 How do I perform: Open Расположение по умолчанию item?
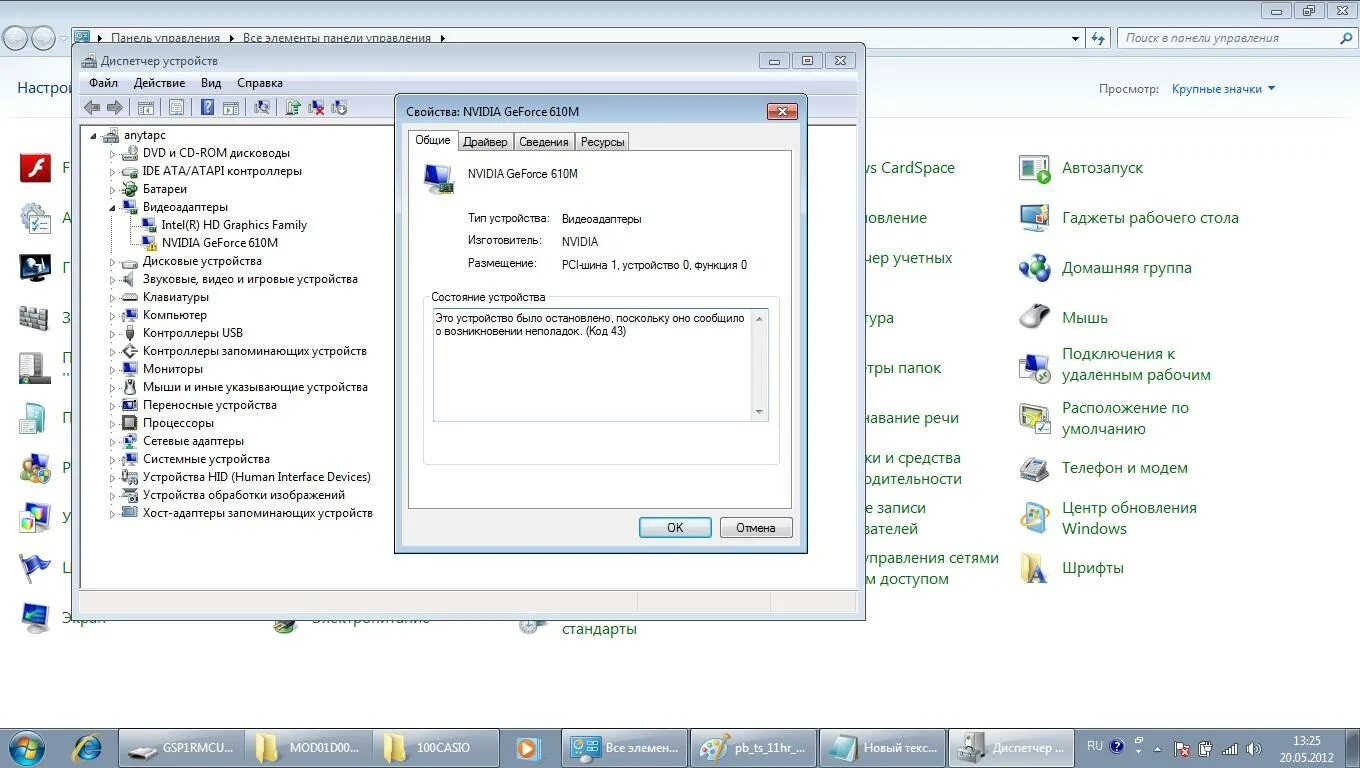click(1104, 418)
